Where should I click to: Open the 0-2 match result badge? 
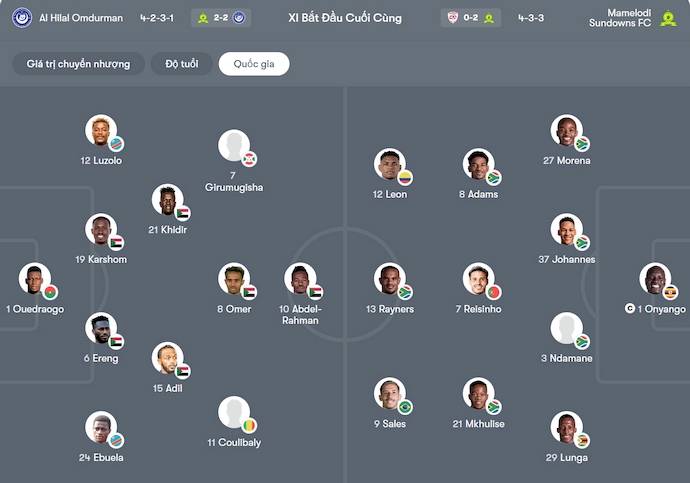point(469,18)
